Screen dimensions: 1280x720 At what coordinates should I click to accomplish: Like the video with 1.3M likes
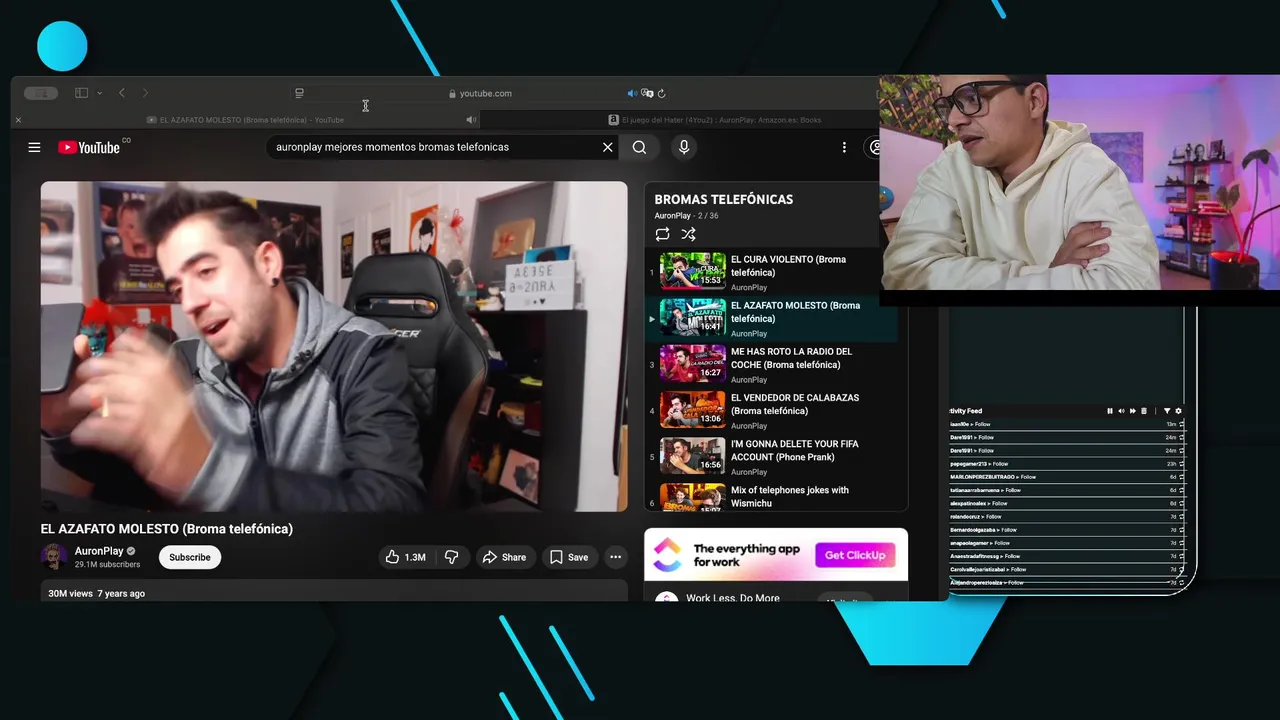pyautogui.click(x=405, y=557)
